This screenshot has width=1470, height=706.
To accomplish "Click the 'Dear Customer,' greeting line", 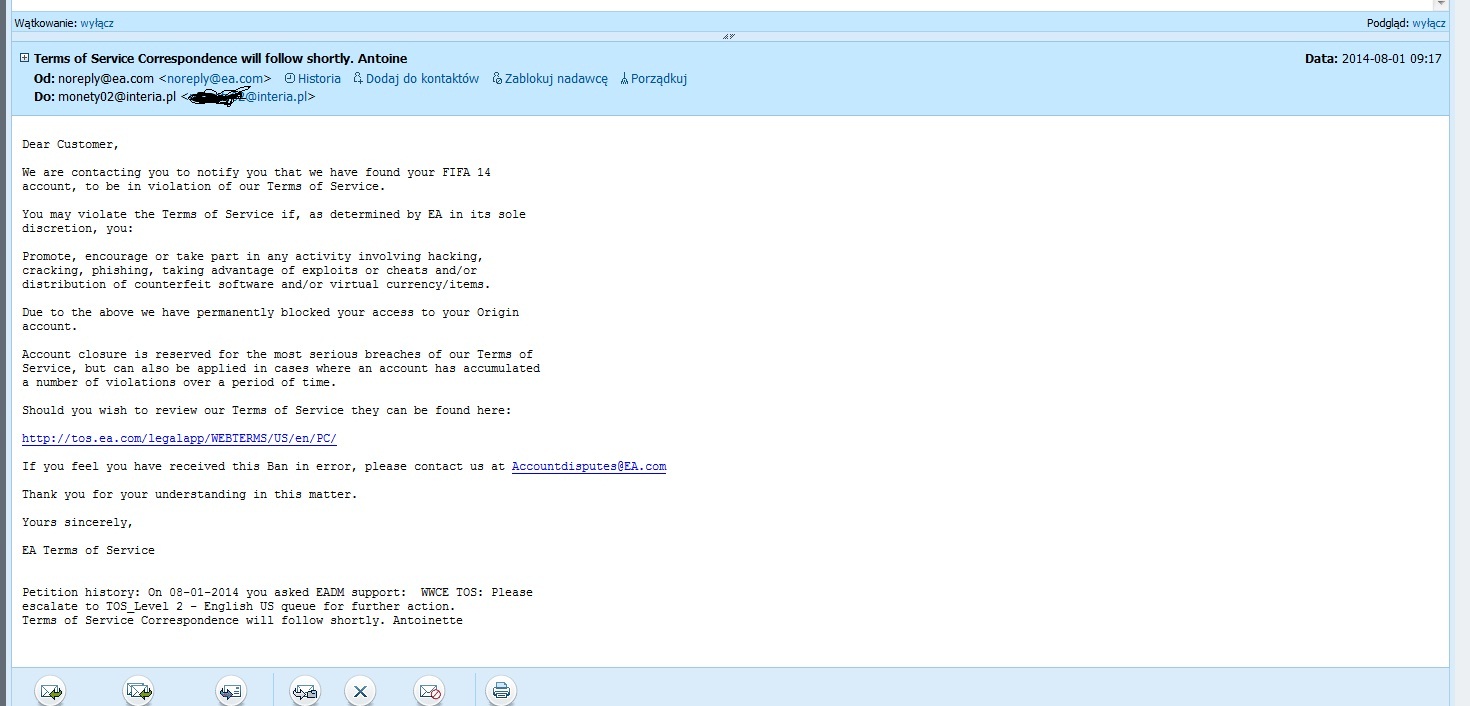I will point(70,145).
